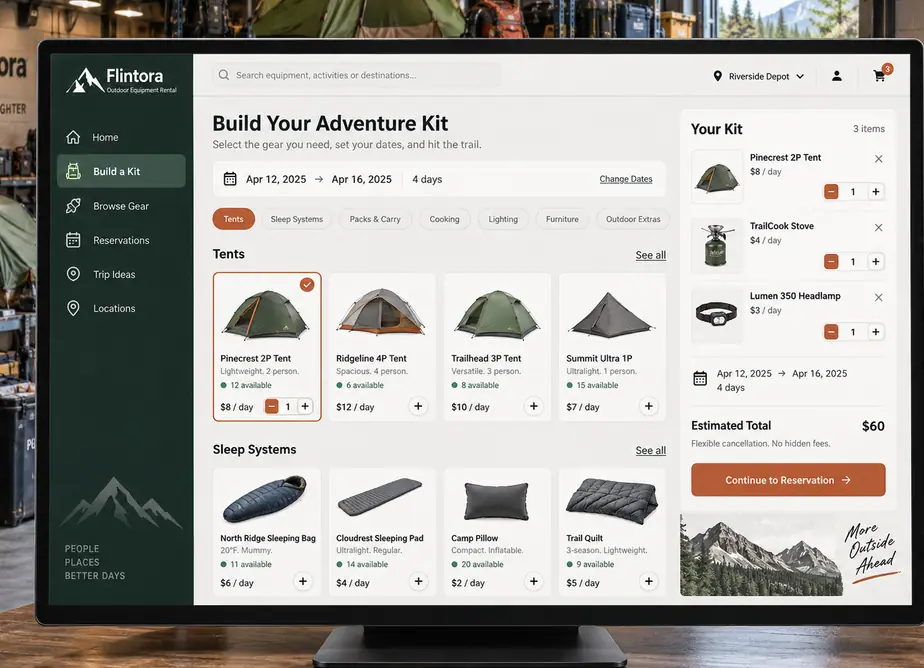Open the shopping cart icon
This screenshot has height=668, width=924.
879,76
